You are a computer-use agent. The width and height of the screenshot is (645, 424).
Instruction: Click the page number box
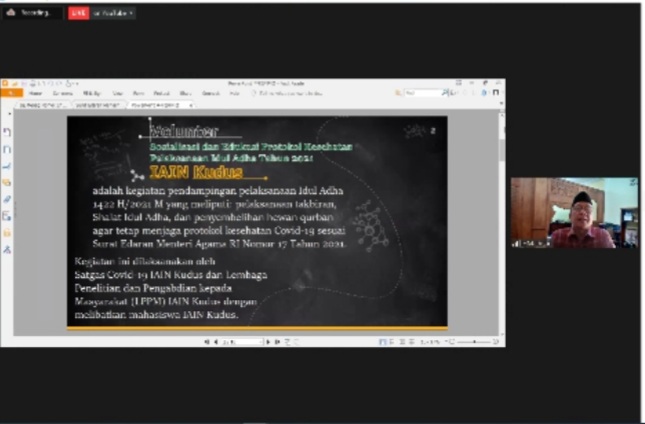(242, 342)
